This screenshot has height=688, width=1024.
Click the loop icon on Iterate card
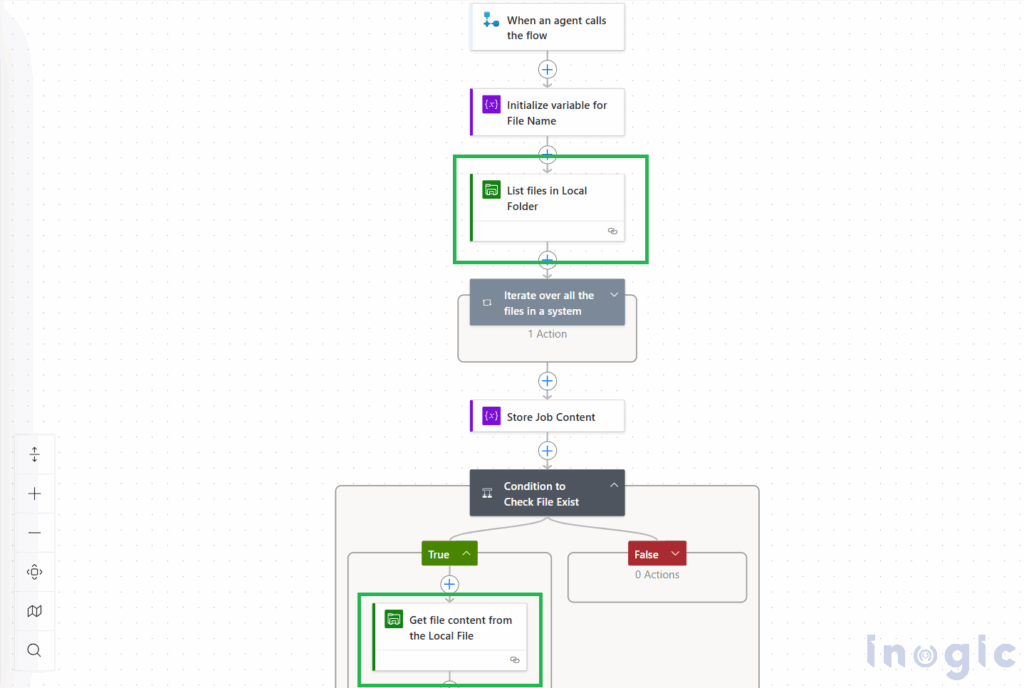pyautogui.click(x=488, y=302)
